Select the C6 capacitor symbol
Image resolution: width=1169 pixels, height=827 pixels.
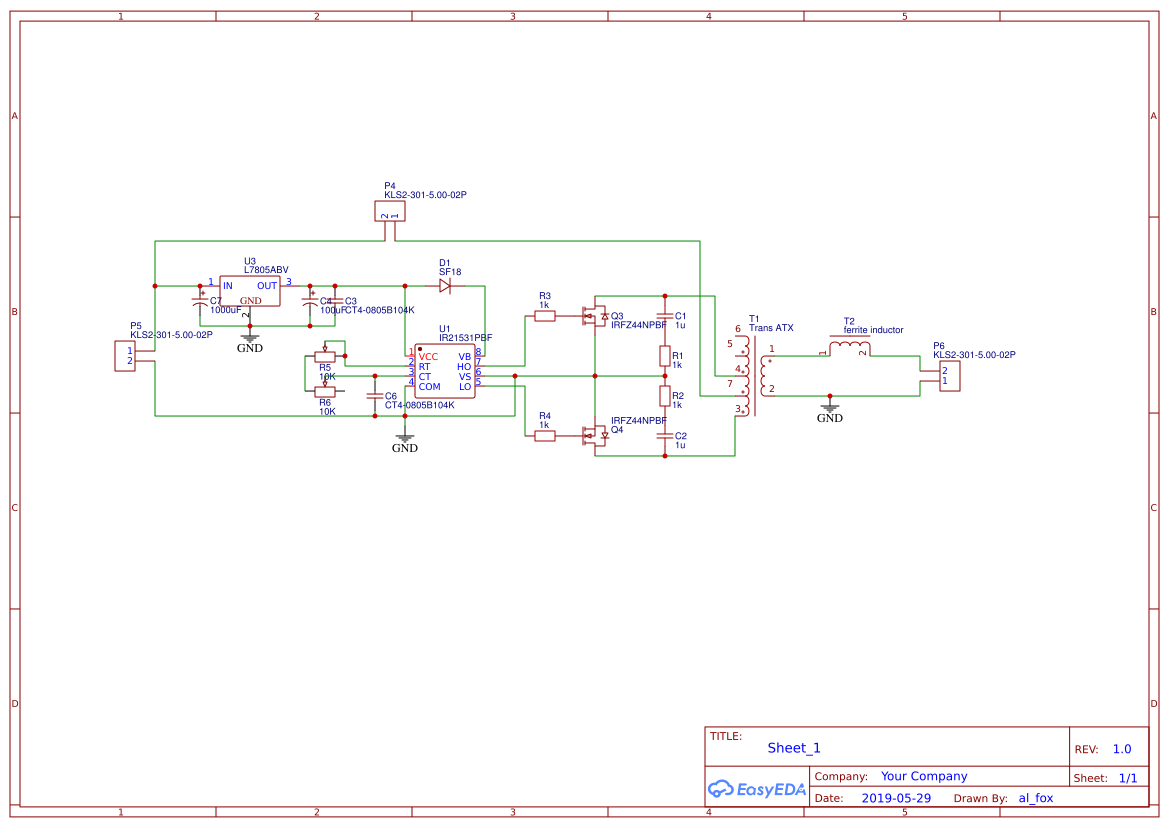pos(375,396)
